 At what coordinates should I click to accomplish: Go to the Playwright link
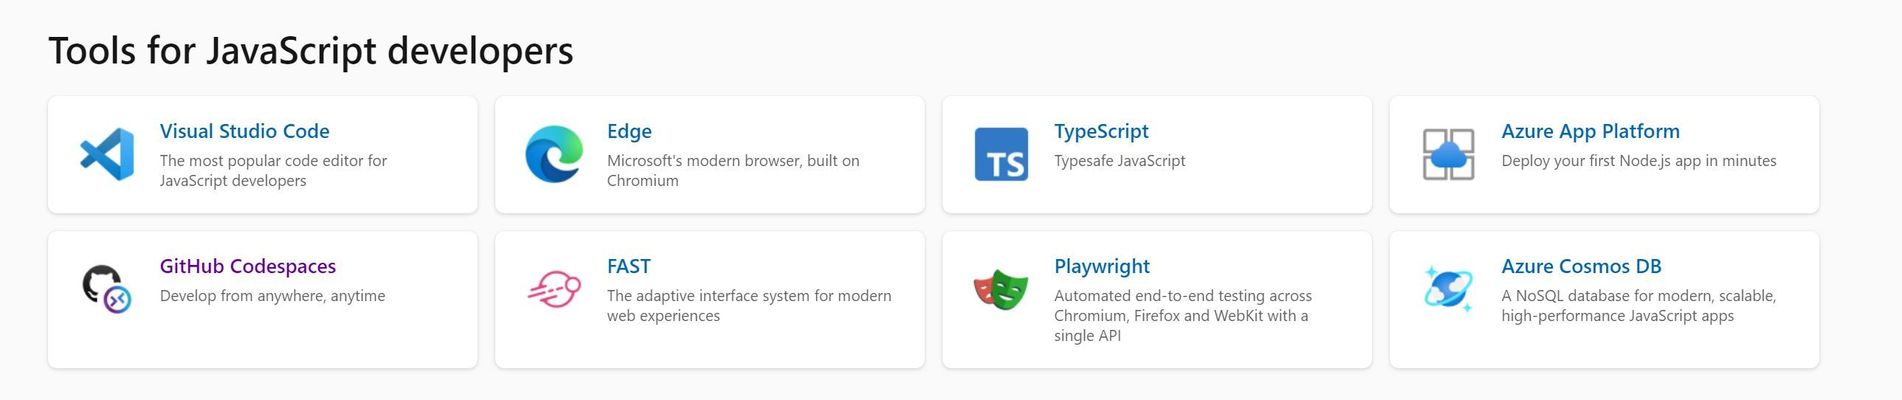tap(1102, 266)
